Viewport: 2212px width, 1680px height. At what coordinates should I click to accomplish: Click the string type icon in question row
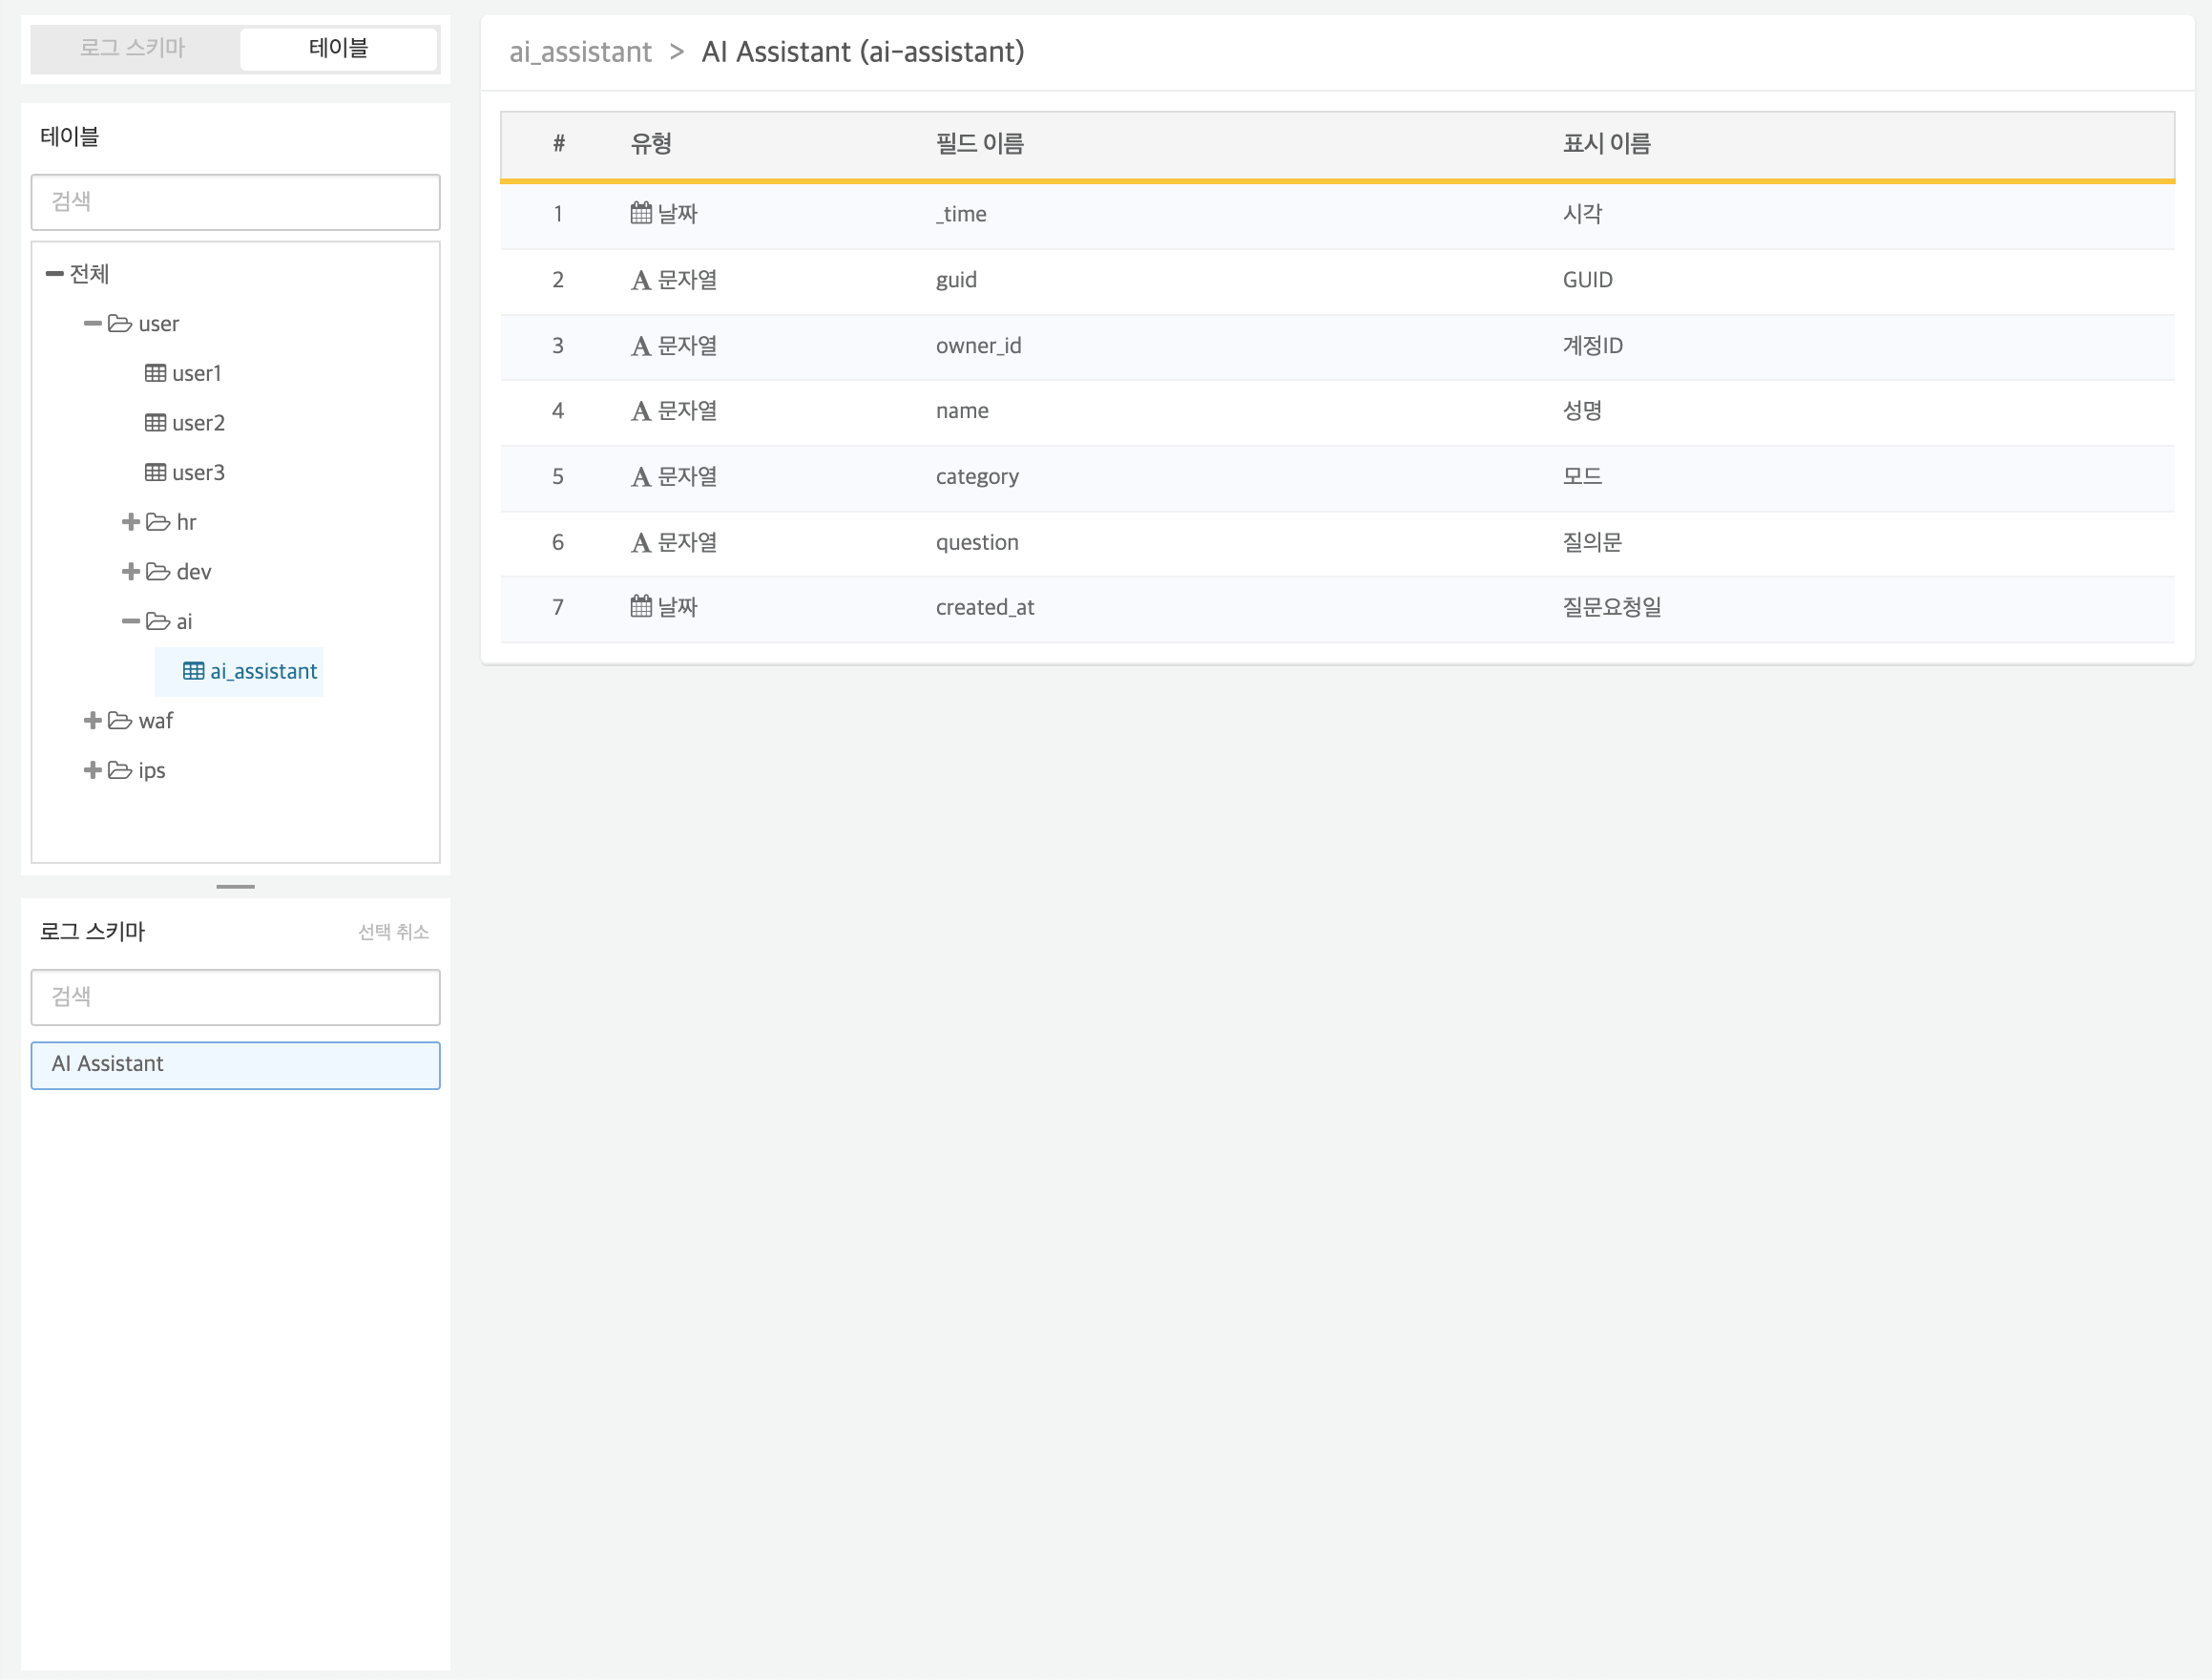click(641, 543)
